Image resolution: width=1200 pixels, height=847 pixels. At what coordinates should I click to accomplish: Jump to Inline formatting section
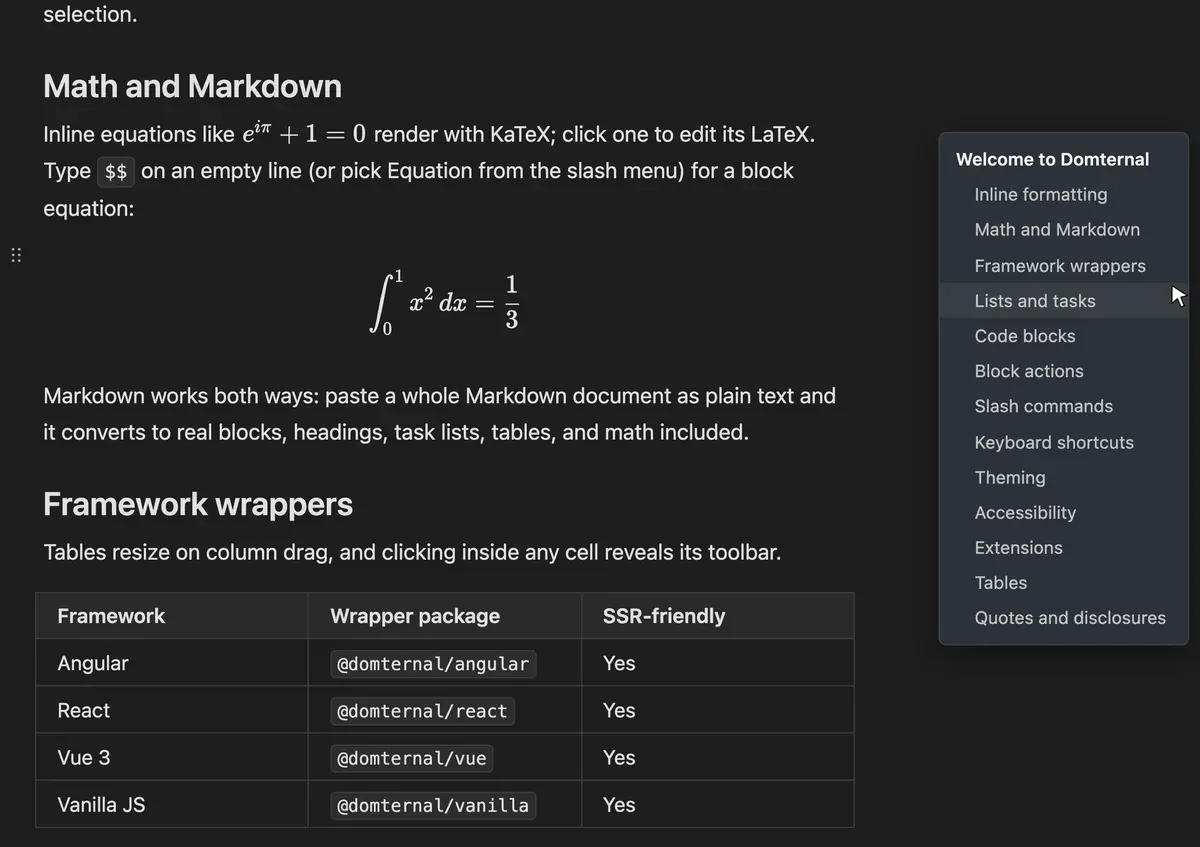coord(1041,194)
